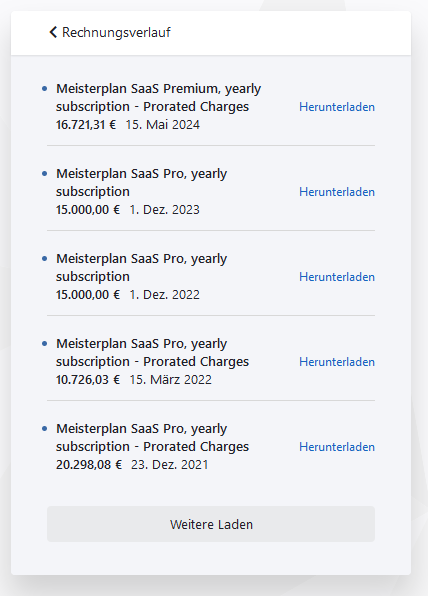Select the Rechnungsverlauf header title
The width and height of the screenshot is (428, 596).
point(116,33)
